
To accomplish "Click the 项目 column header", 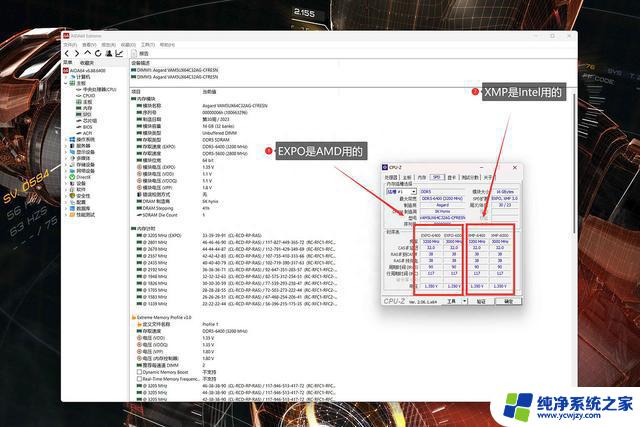I will pos(136,92).
